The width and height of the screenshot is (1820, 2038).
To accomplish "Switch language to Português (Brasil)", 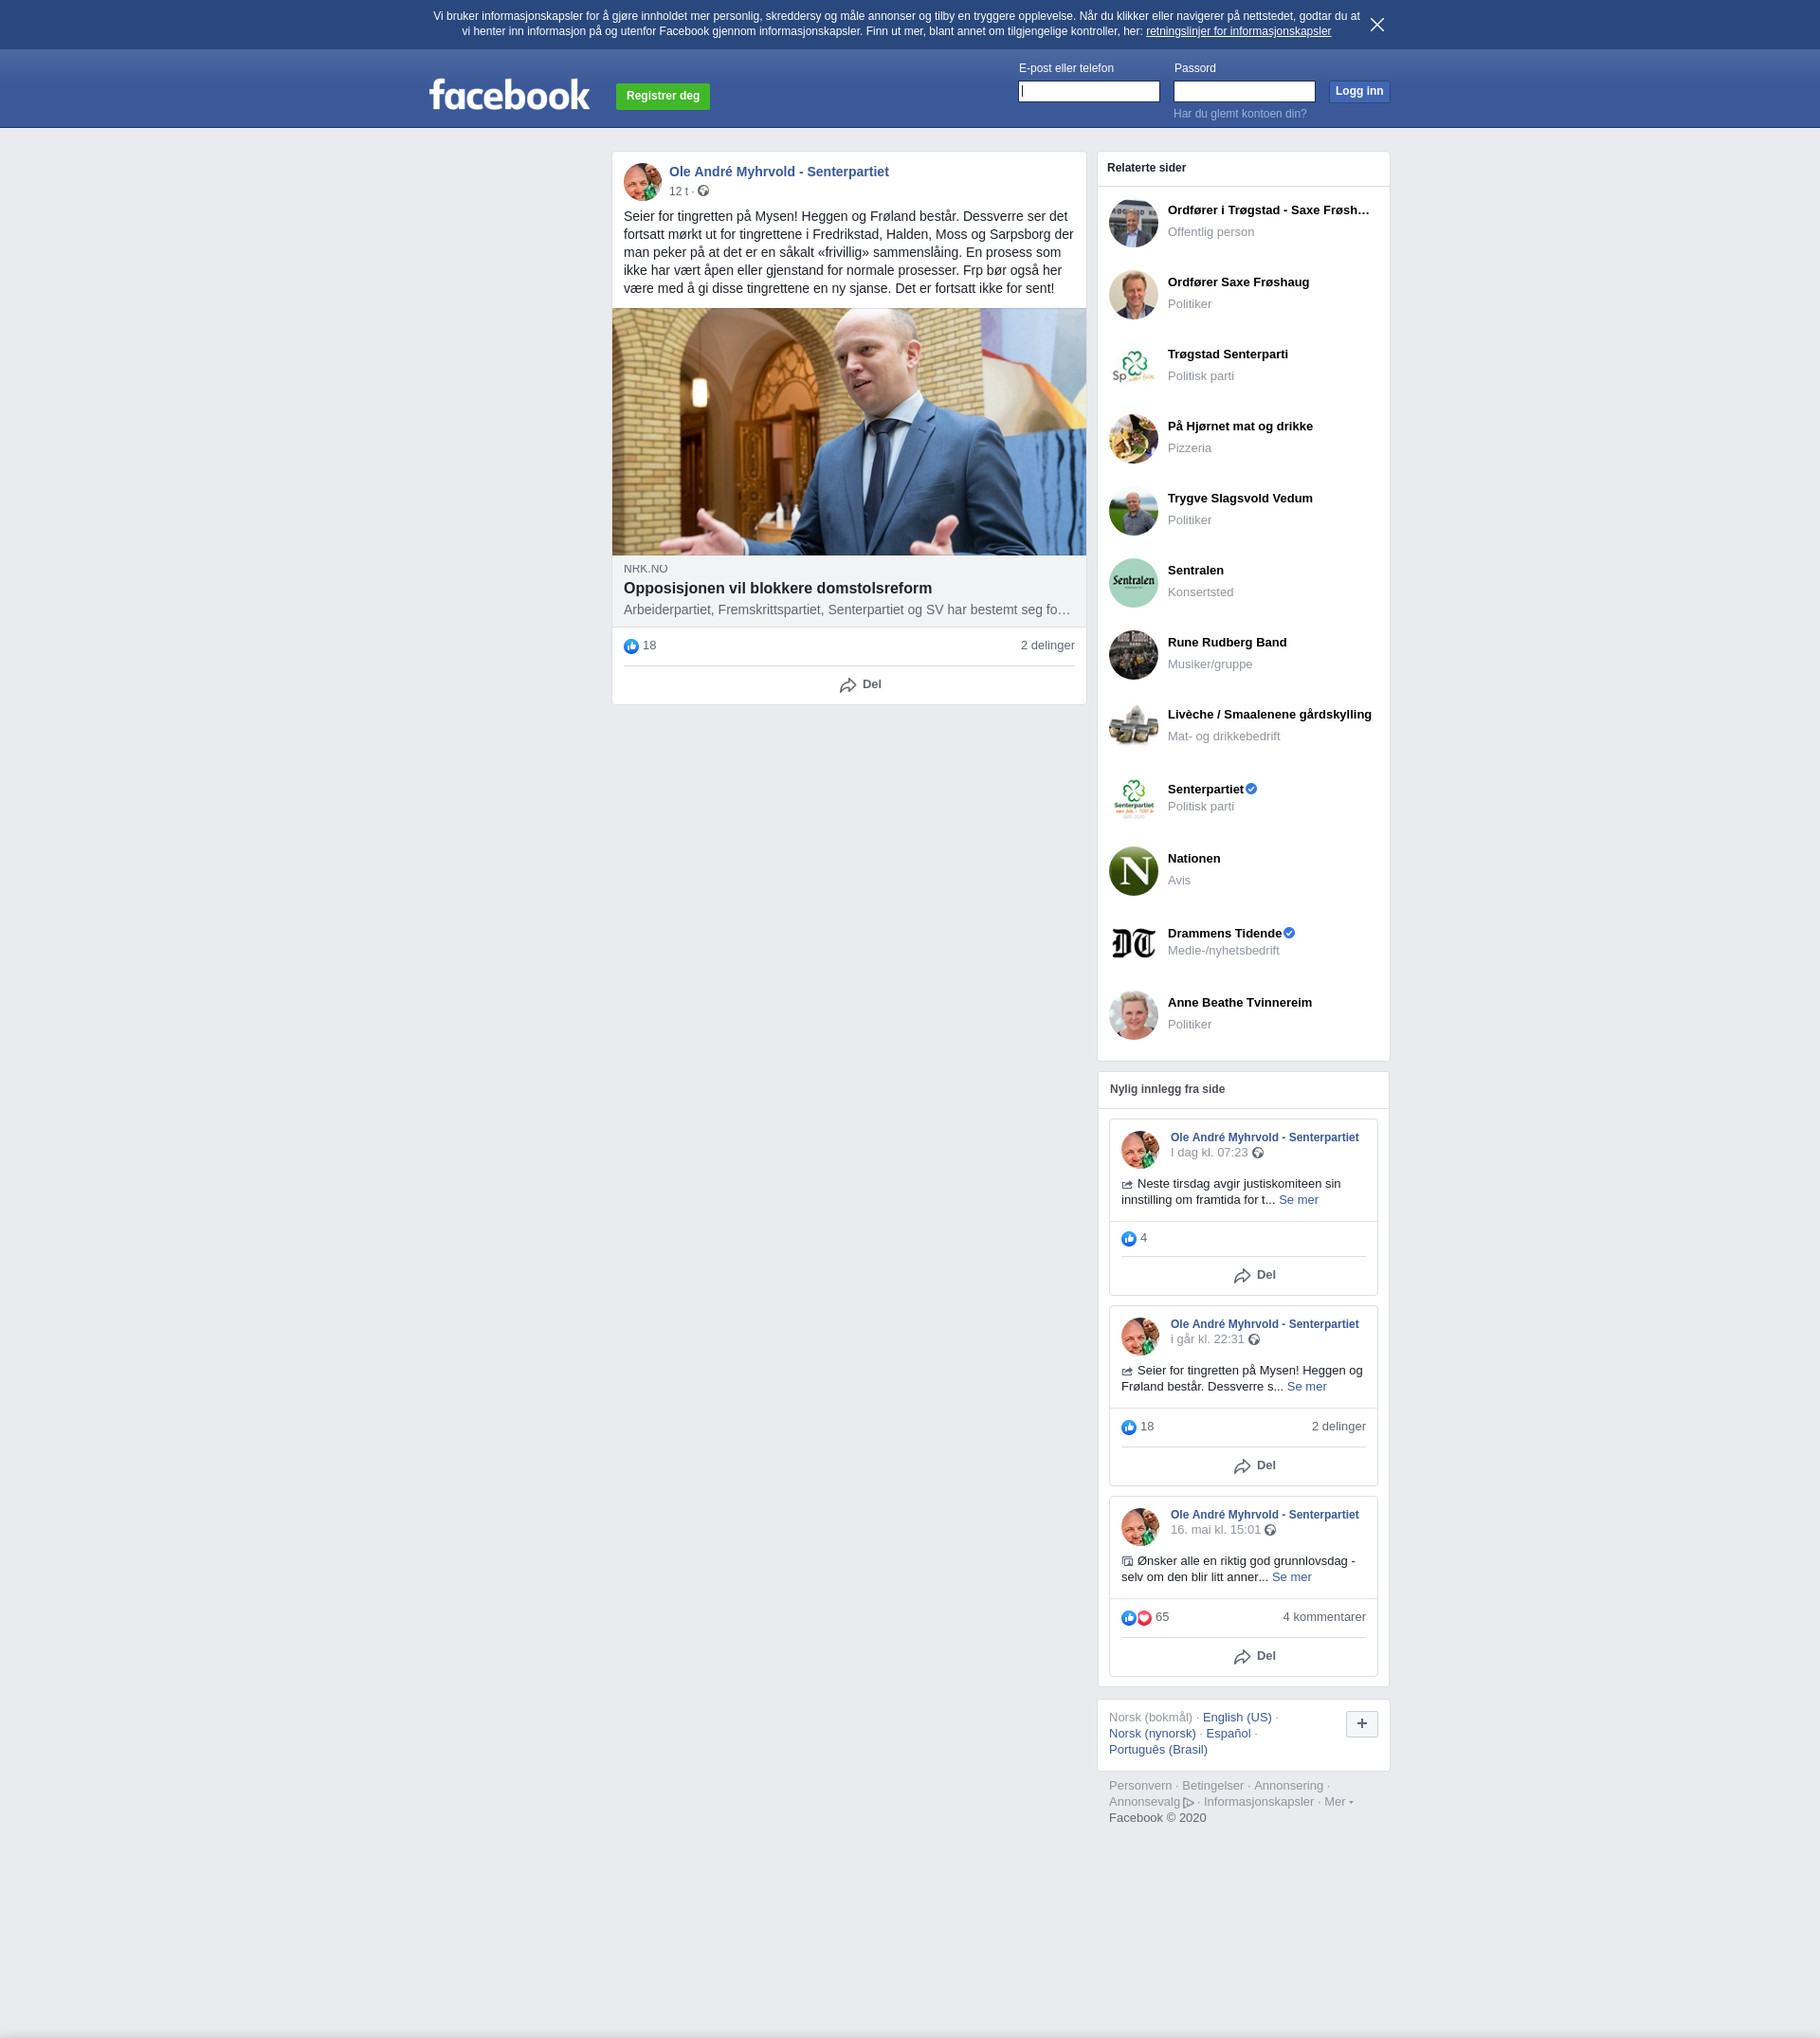I will tap(1158, 1750).
